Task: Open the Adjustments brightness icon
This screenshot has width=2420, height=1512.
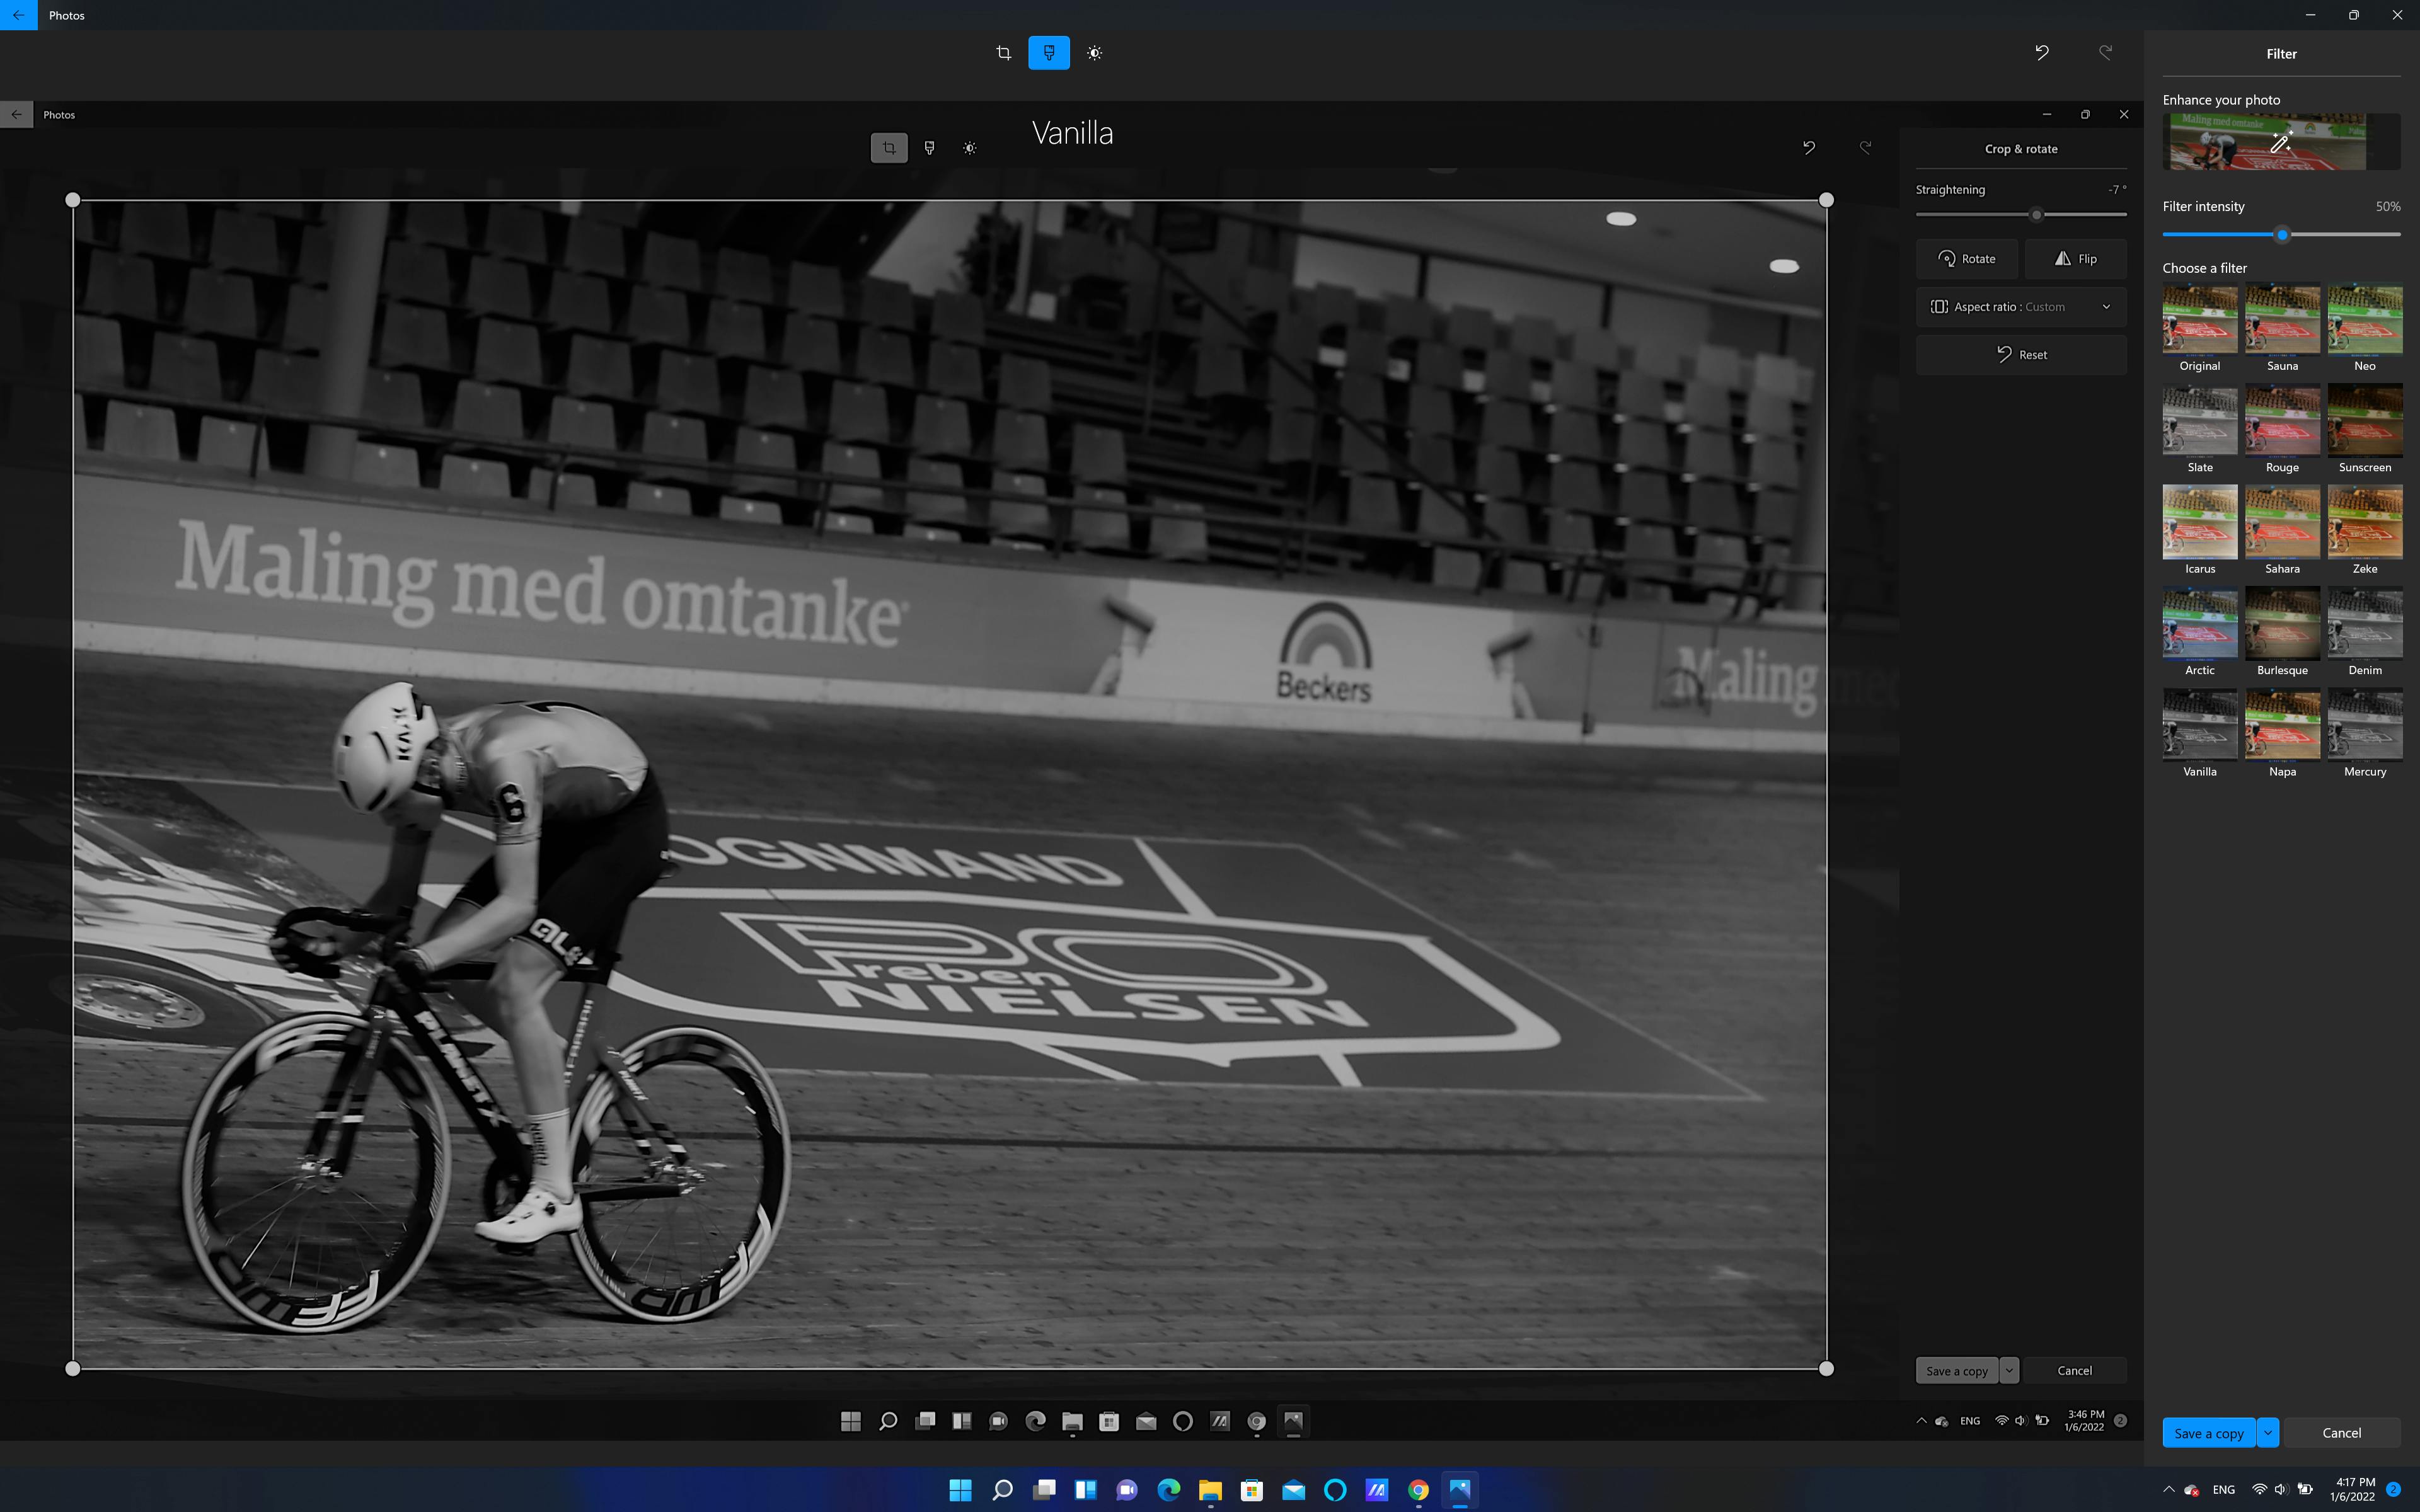Action: tap(1095, 53)
